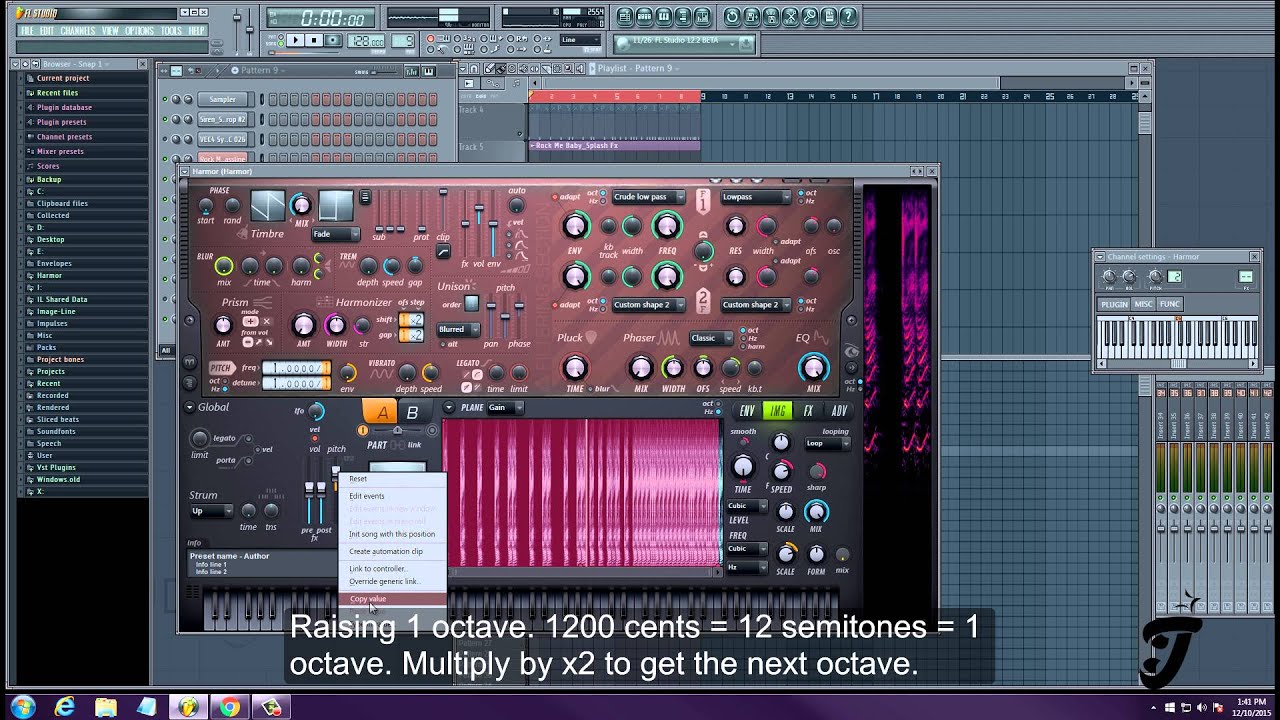Viewport: 1280px width, 720px height.
Task: Open the TOOLS menu
Action: 172,31
